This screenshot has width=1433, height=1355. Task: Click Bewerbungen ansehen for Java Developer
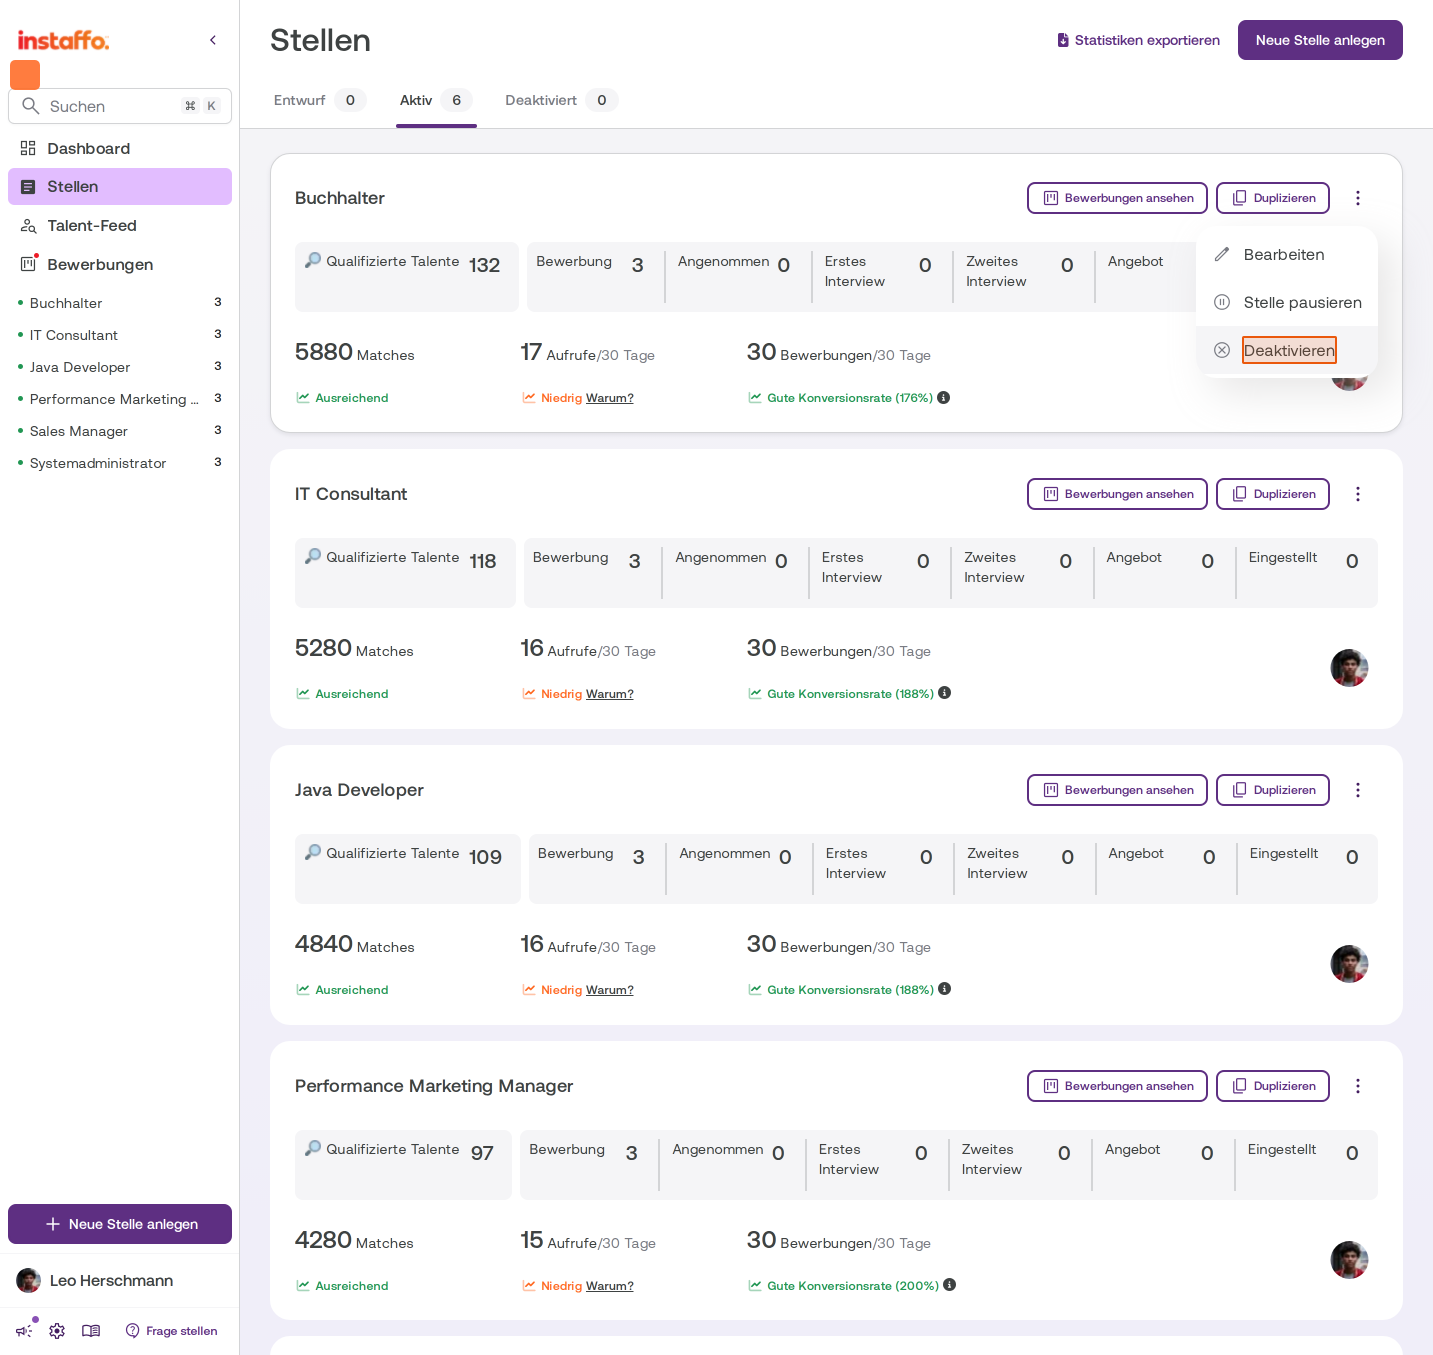(x=1117, y=790)
